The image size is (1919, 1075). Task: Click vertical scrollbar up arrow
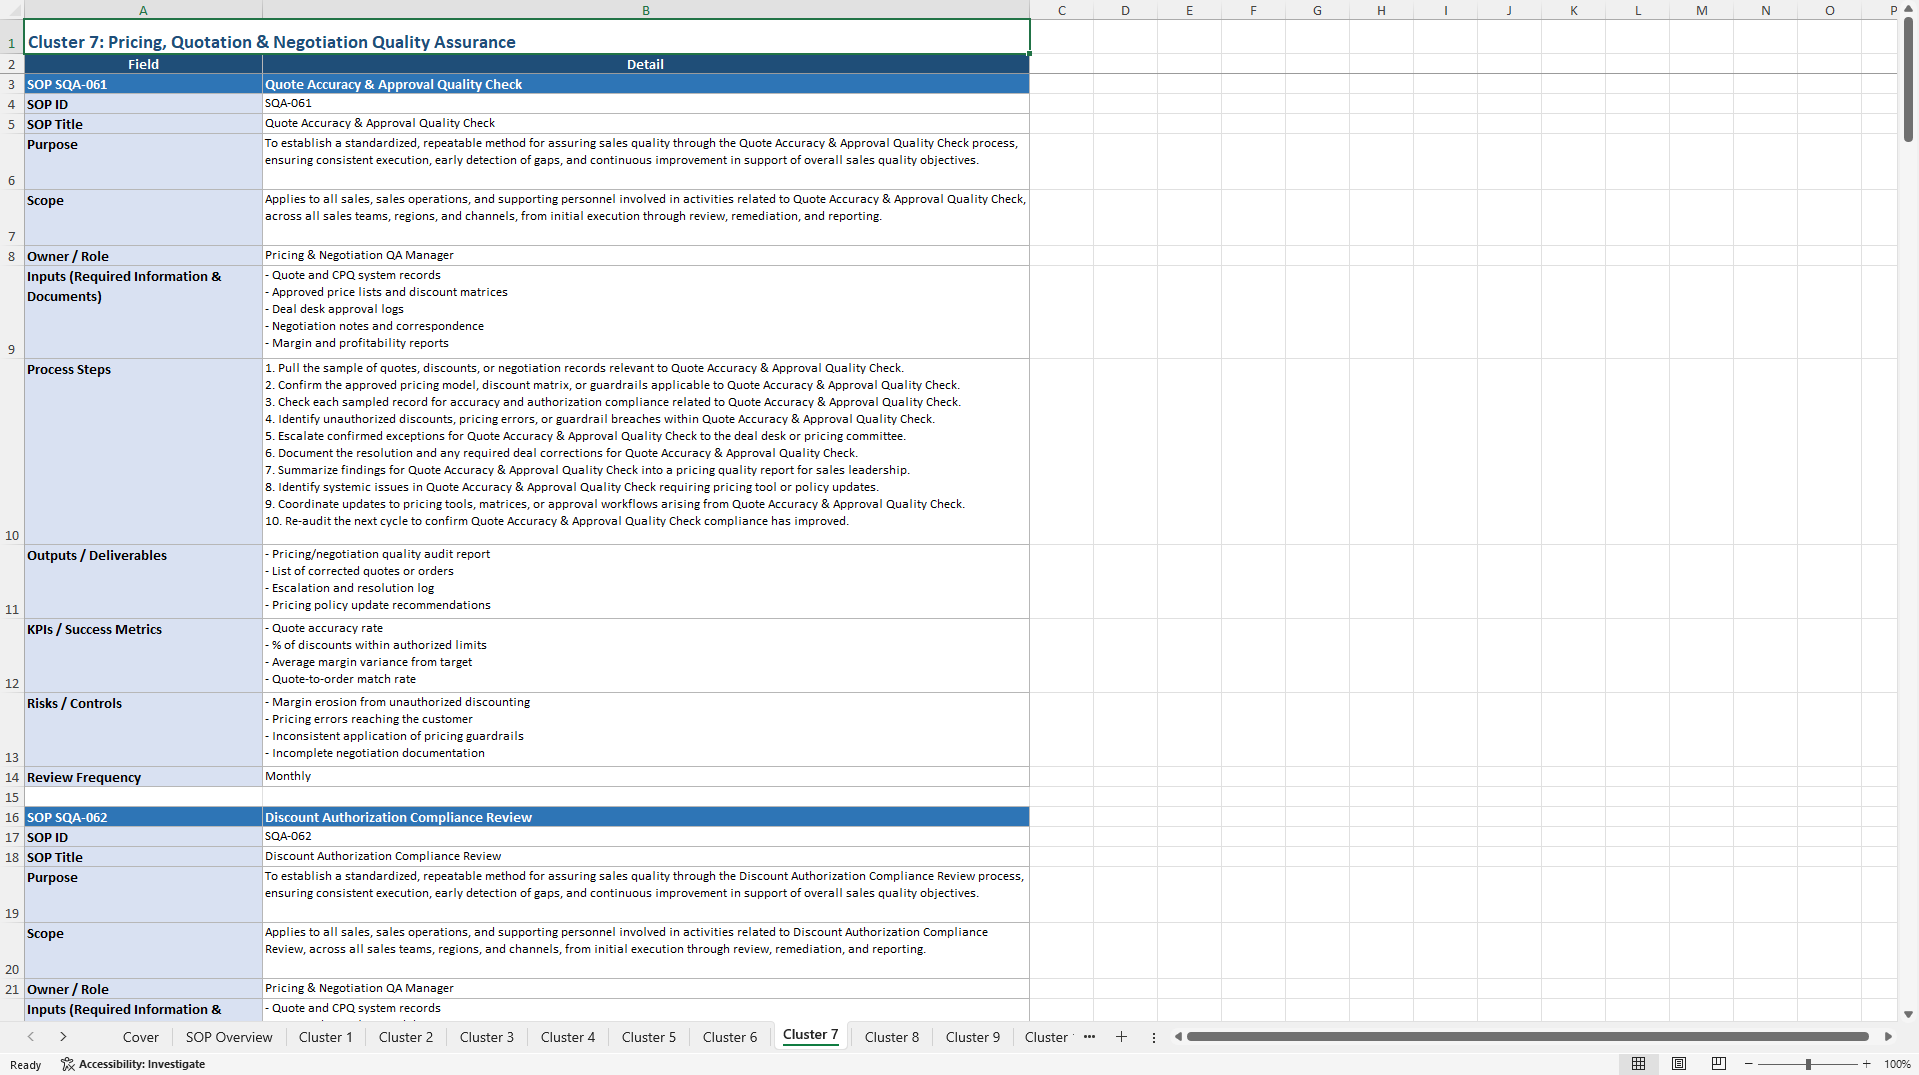[x=1908, y=9]
